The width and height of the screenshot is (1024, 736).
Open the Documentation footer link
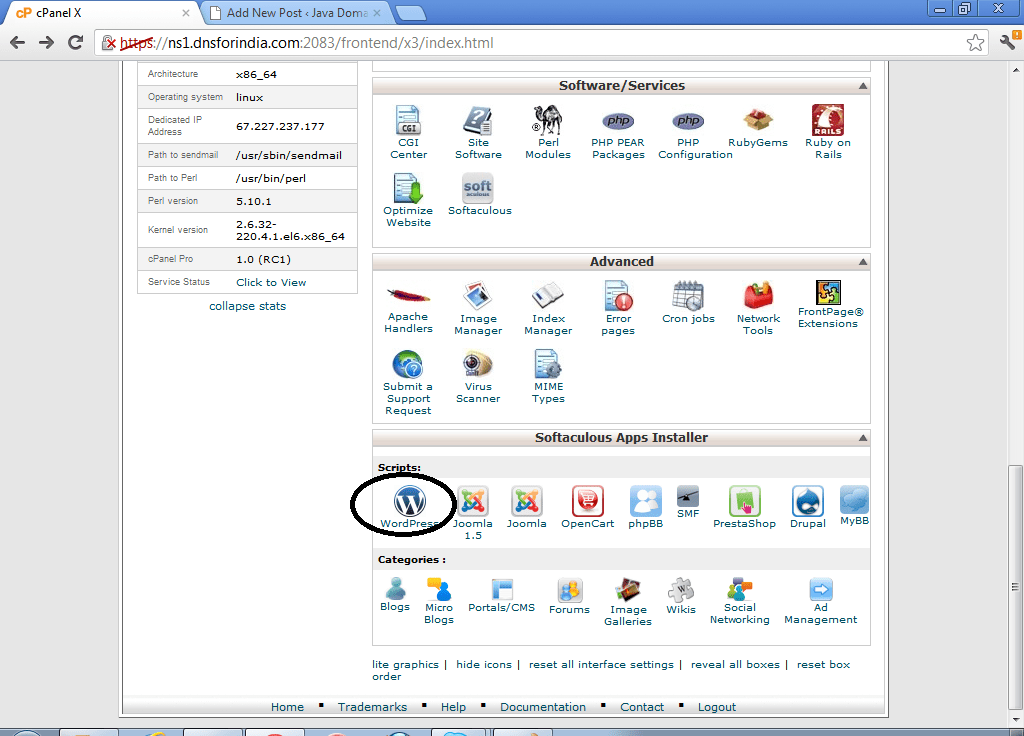tap(543, 707)
